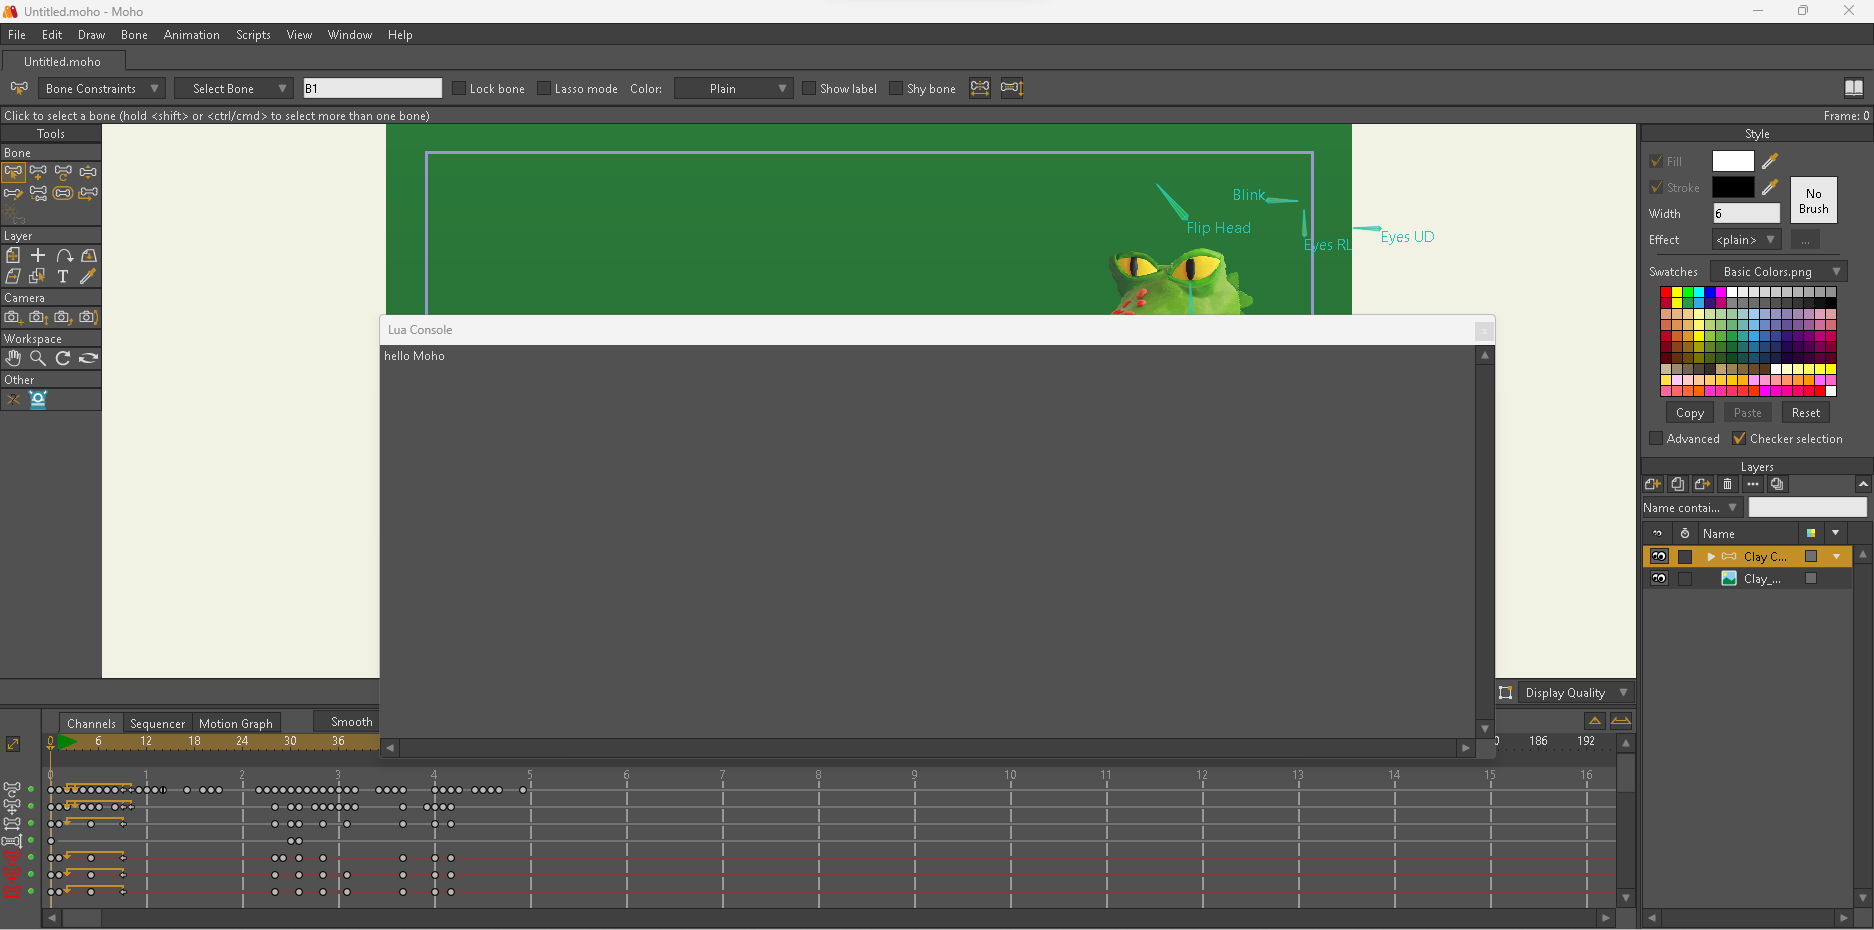Click the white Fill color swatch
Viewport: 1874px width, 930px height.
(x=1732, y=161)
